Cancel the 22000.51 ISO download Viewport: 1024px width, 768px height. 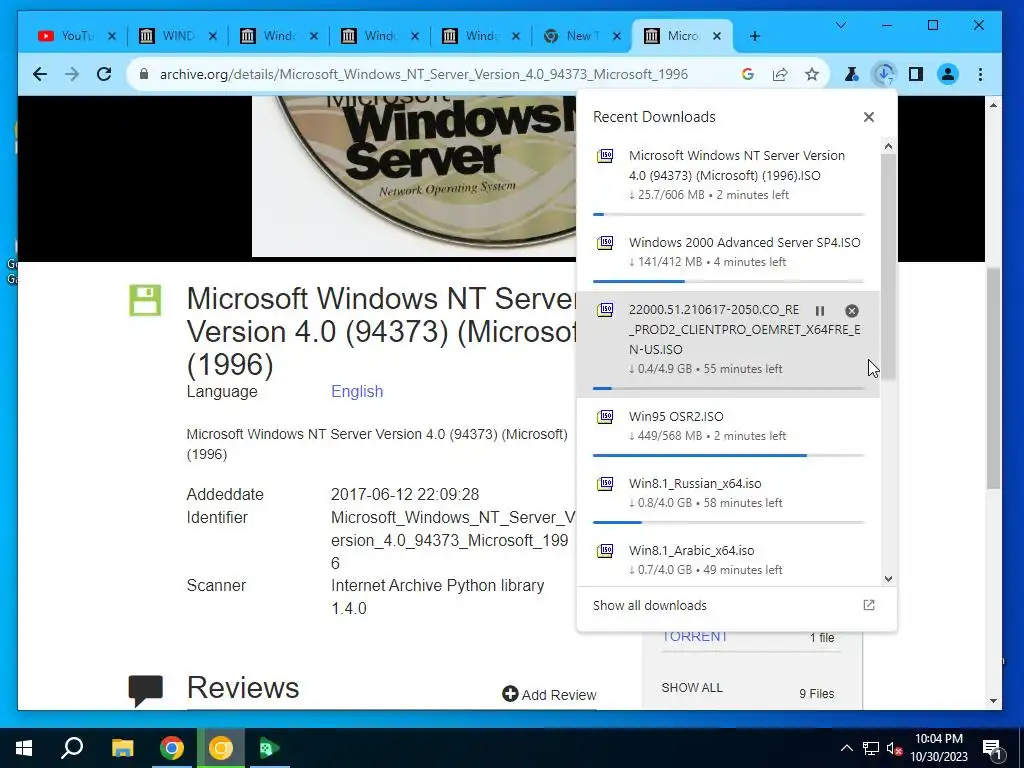852,311
